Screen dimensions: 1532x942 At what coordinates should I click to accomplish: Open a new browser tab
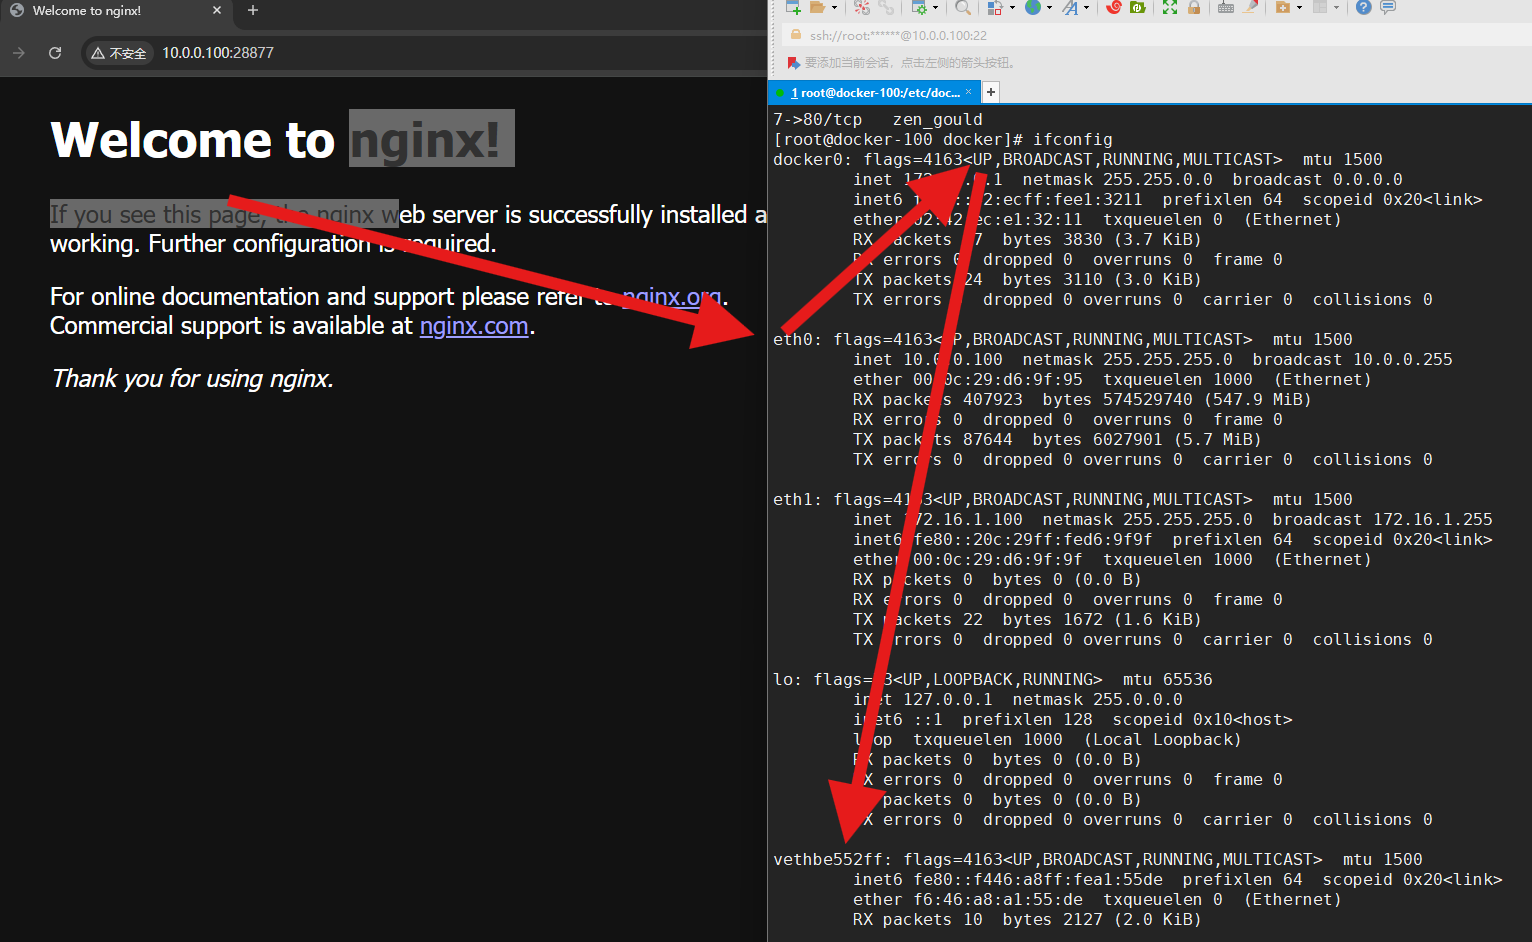[x=253, y=11]
